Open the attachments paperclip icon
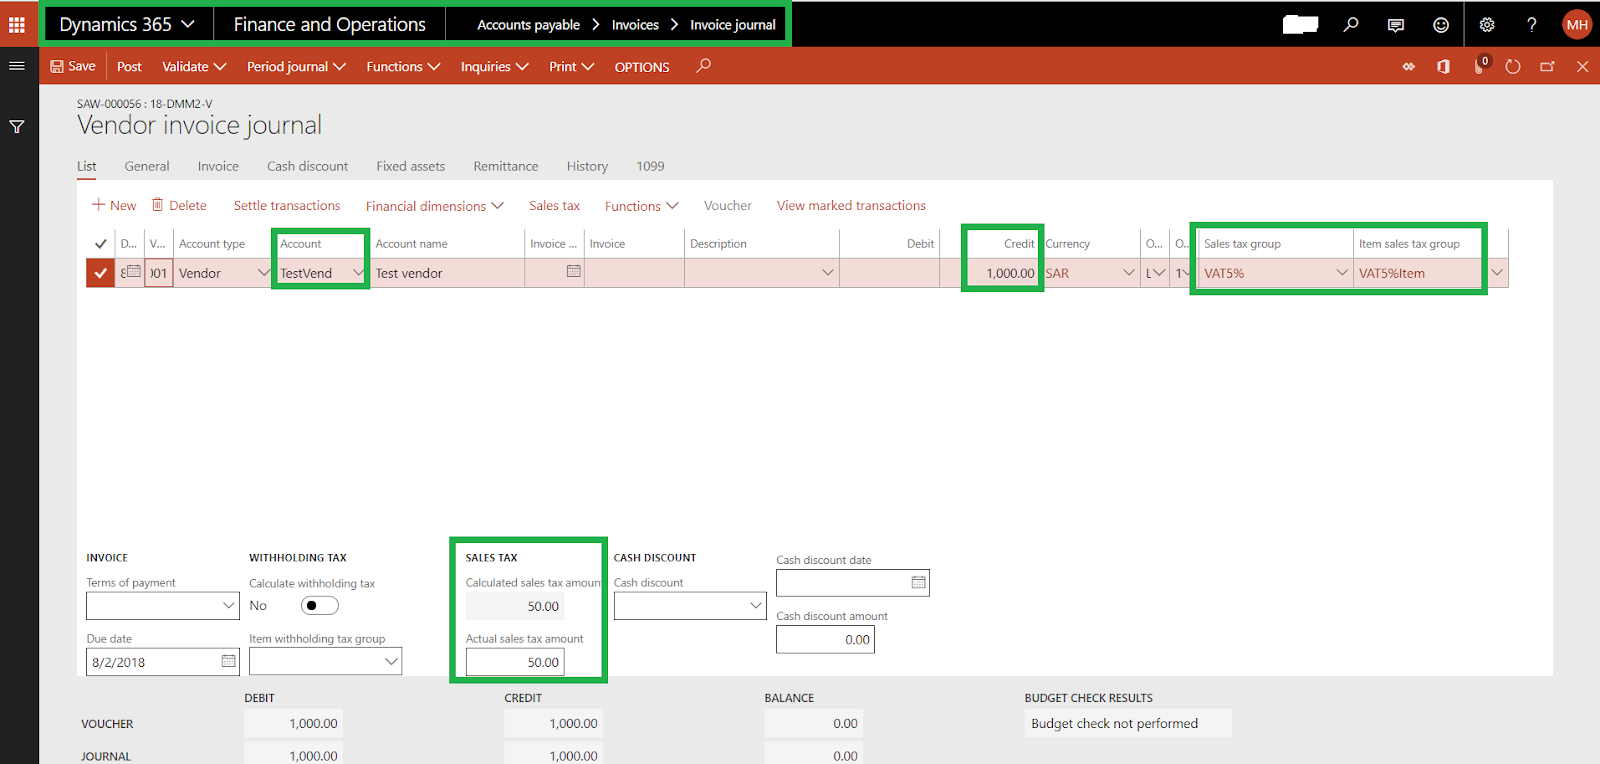The width and height of the screenshot is (1600, 764). [1480, 67]
